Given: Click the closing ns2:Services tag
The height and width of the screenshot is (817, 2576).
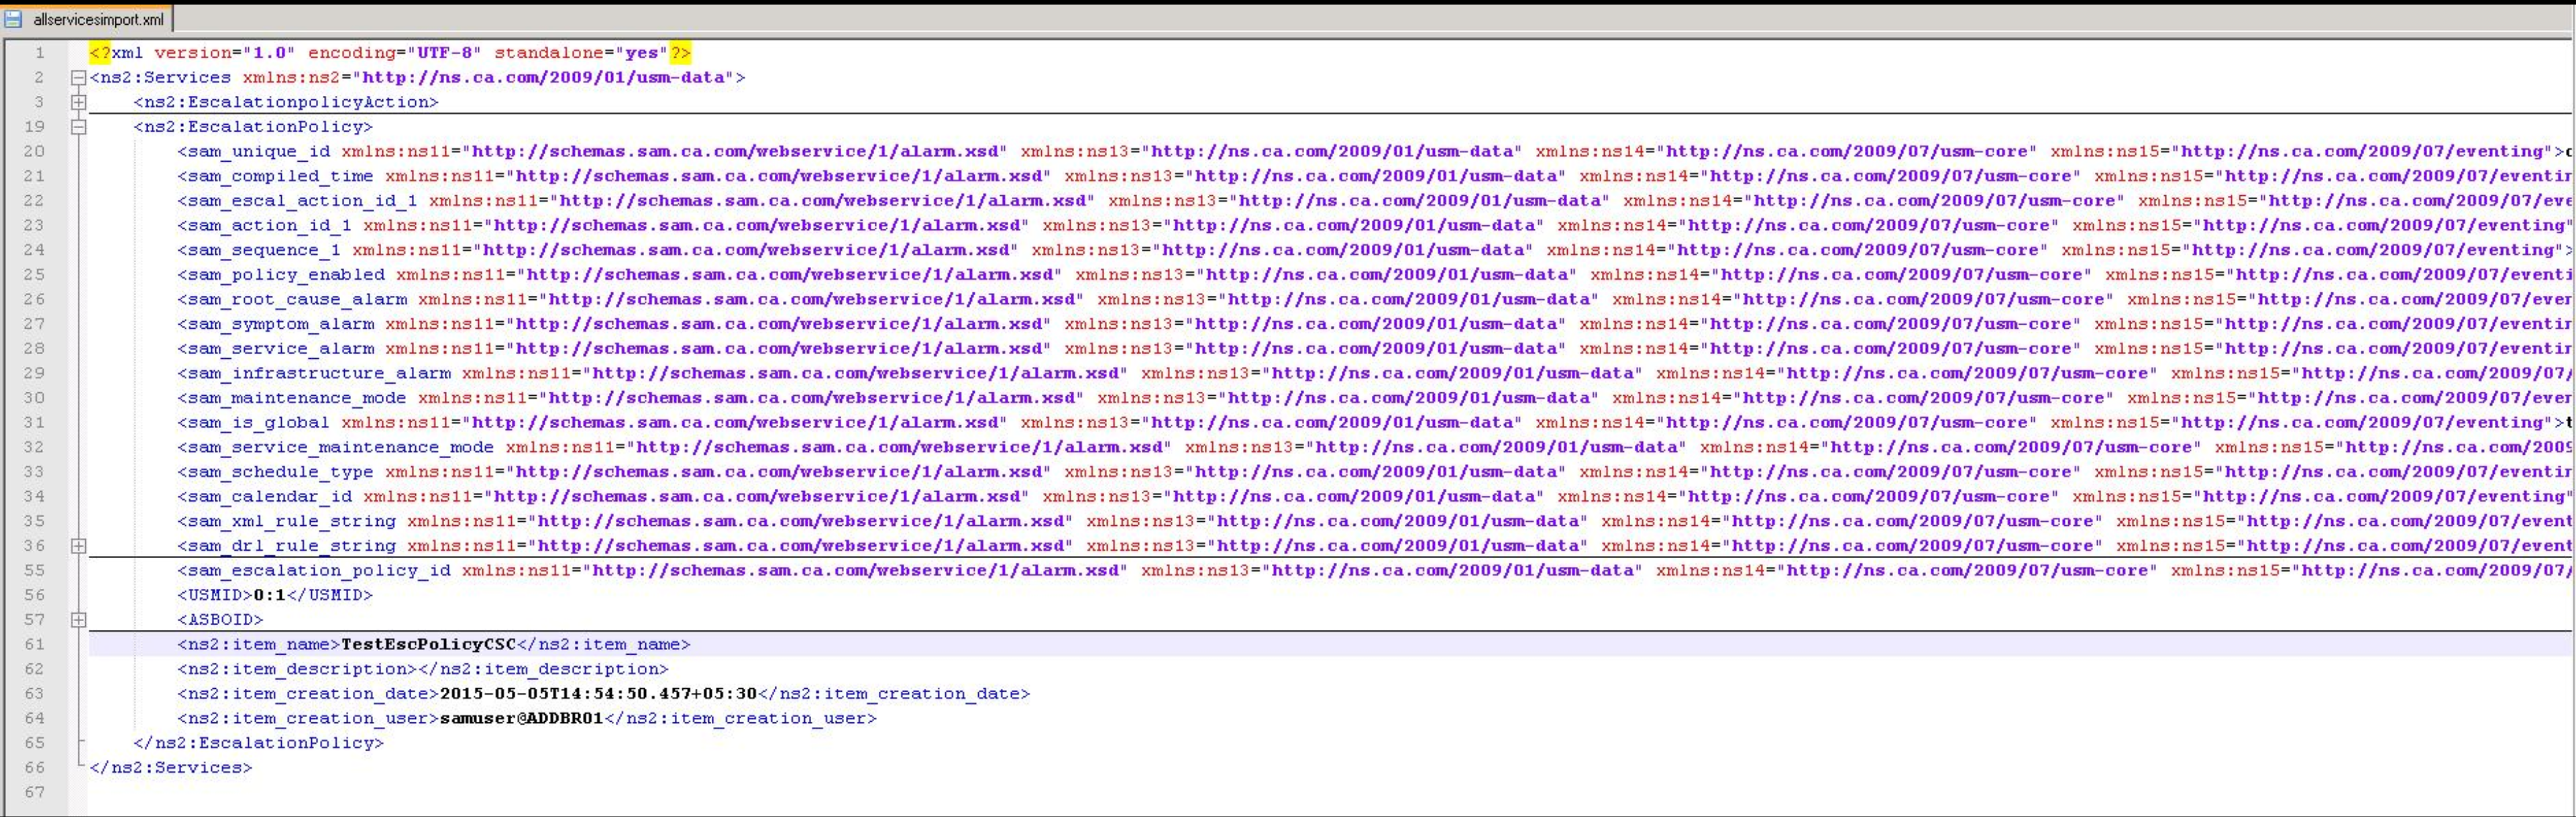Looking at the screenshot, I should pos(171,768).
